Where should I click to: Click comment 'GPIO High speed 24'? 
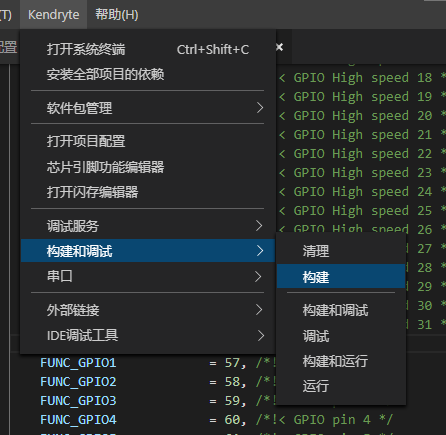click(363, 192)
